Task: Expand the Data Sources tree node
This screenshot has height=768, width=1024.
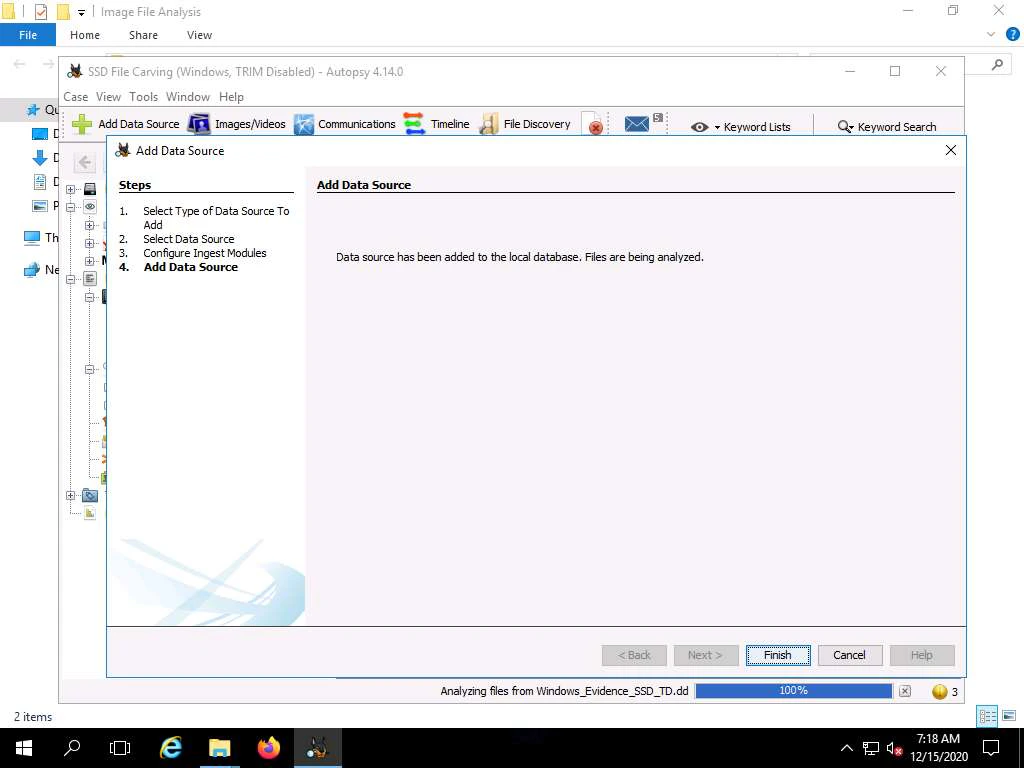Action: pos(71,189)
